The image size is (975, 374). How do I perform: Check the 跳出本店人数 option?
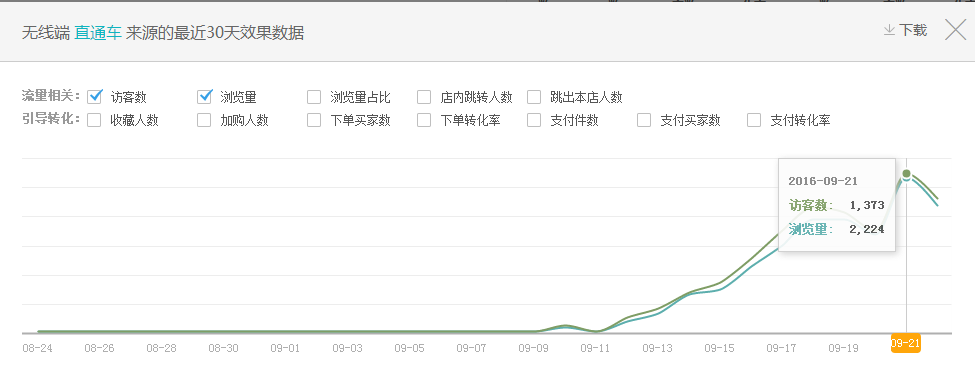coord(534,97)
